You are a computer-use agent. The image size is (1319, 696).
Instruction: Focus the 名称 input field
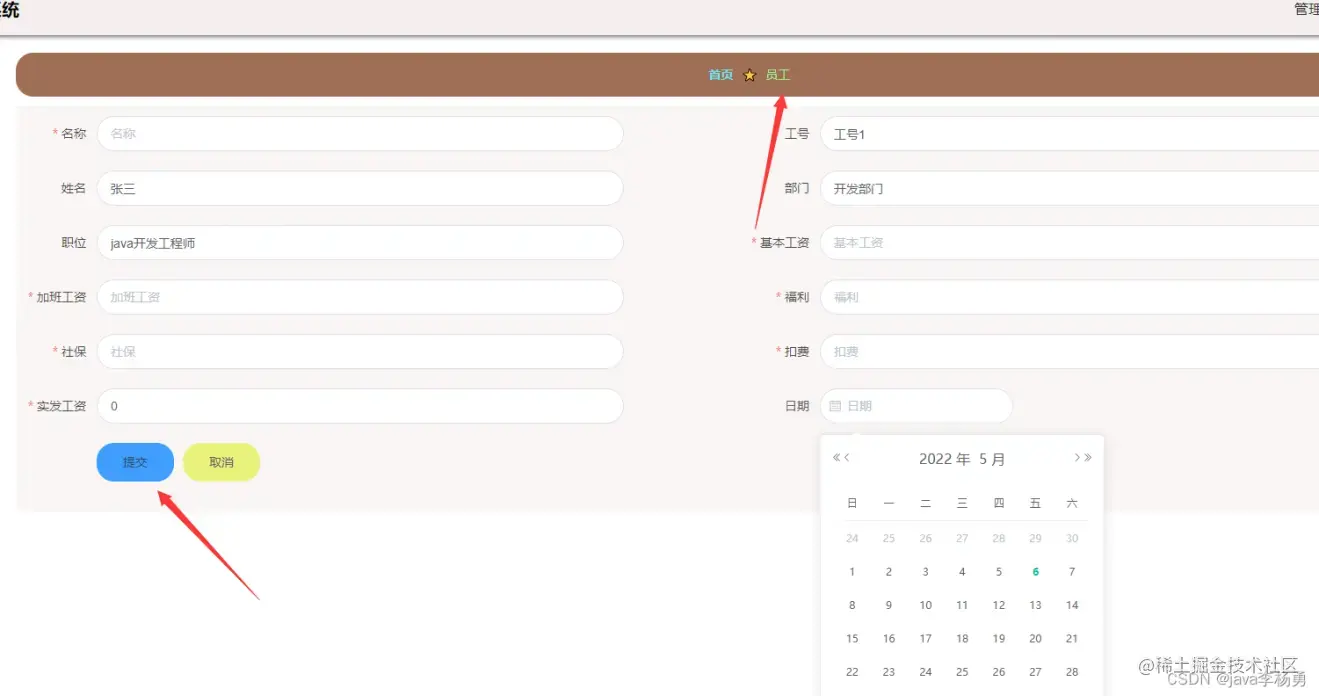click(360, 133)
